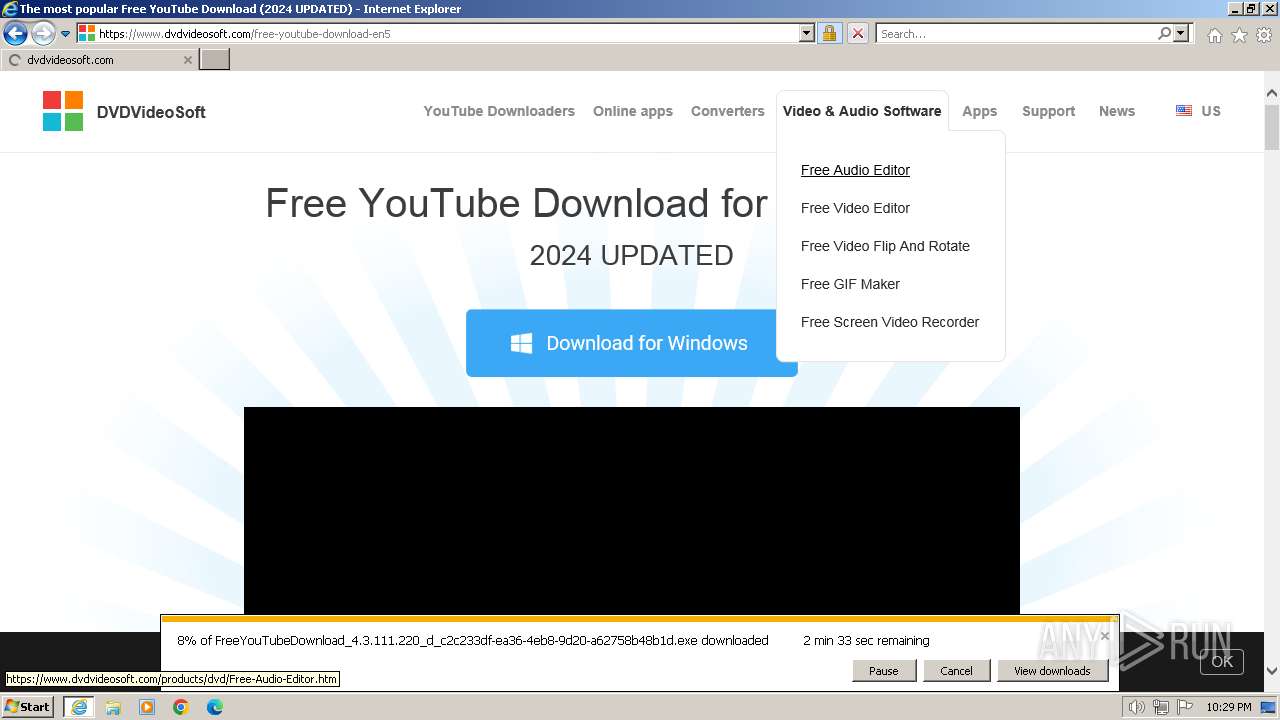The image size is (1280, 720).
Task: Click Internet Explorer taskbar icon
Action: click(79, 707)
